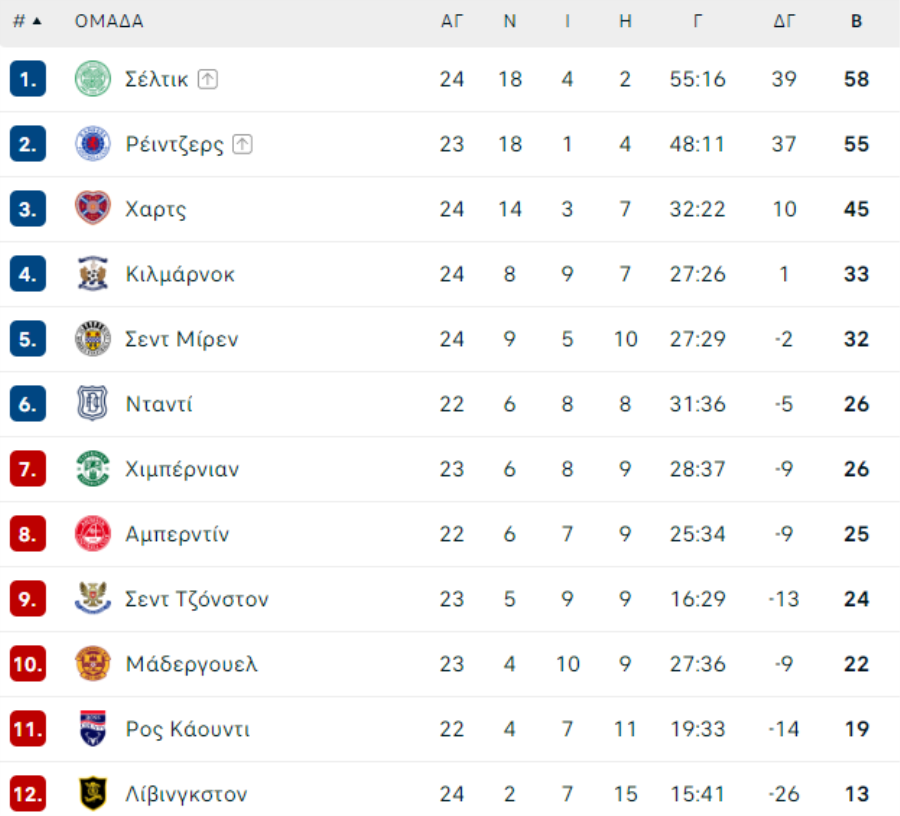The width and height of the screenshot is (900, 816).
Task: Open the Dundee team crest
Action: click(x=92, y=403)
